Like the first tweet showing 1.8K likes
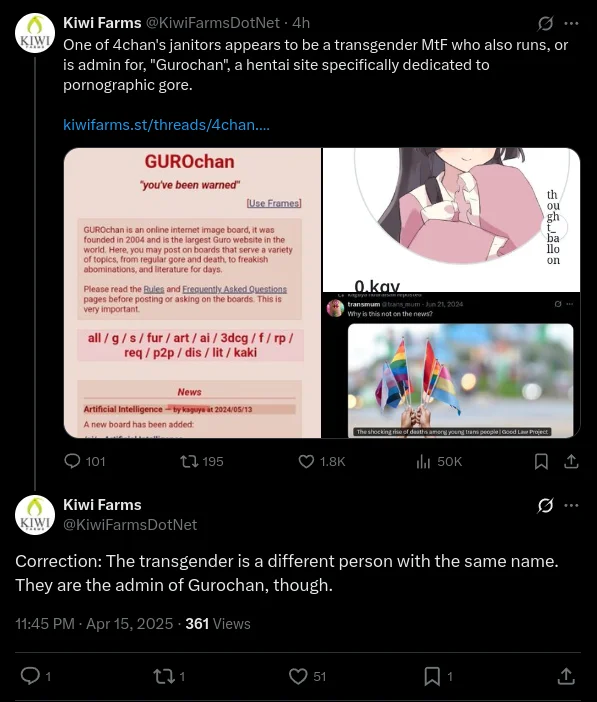 tap(306, 461)
